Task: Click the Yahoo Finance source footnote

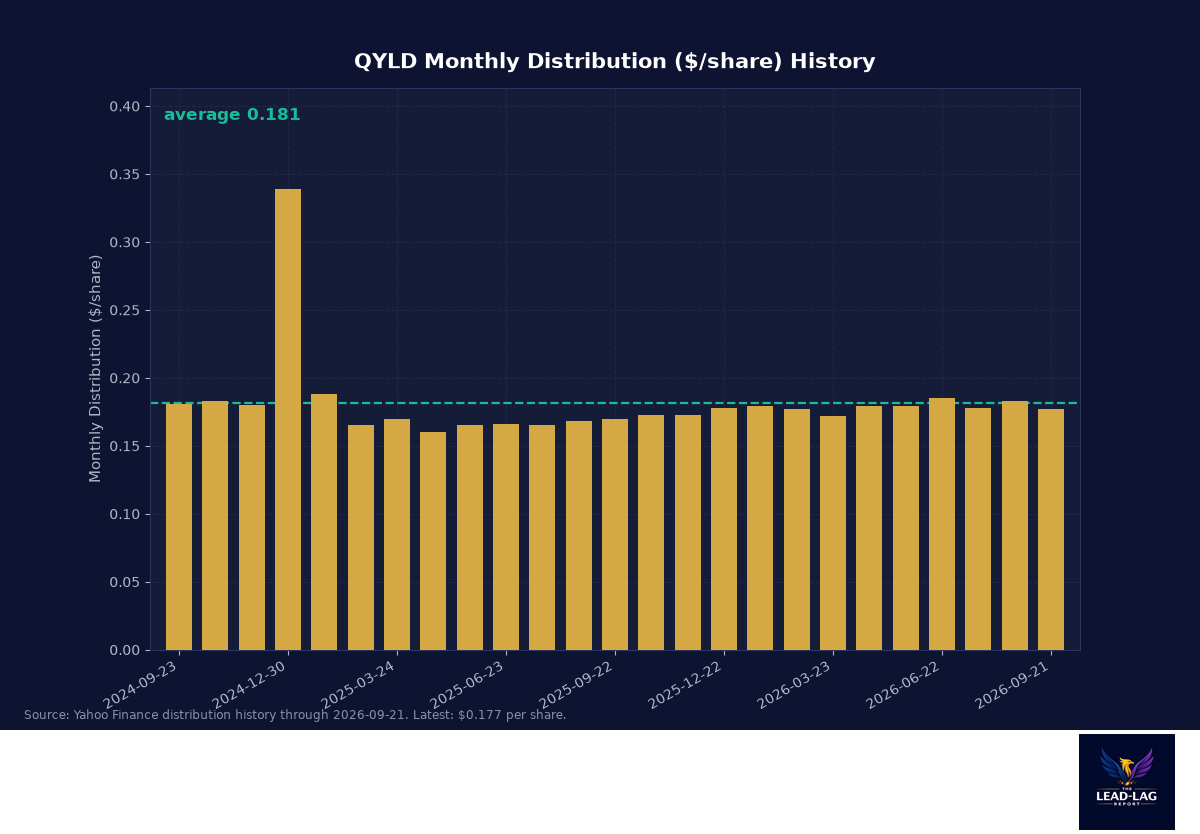Action: coord(295,715)
